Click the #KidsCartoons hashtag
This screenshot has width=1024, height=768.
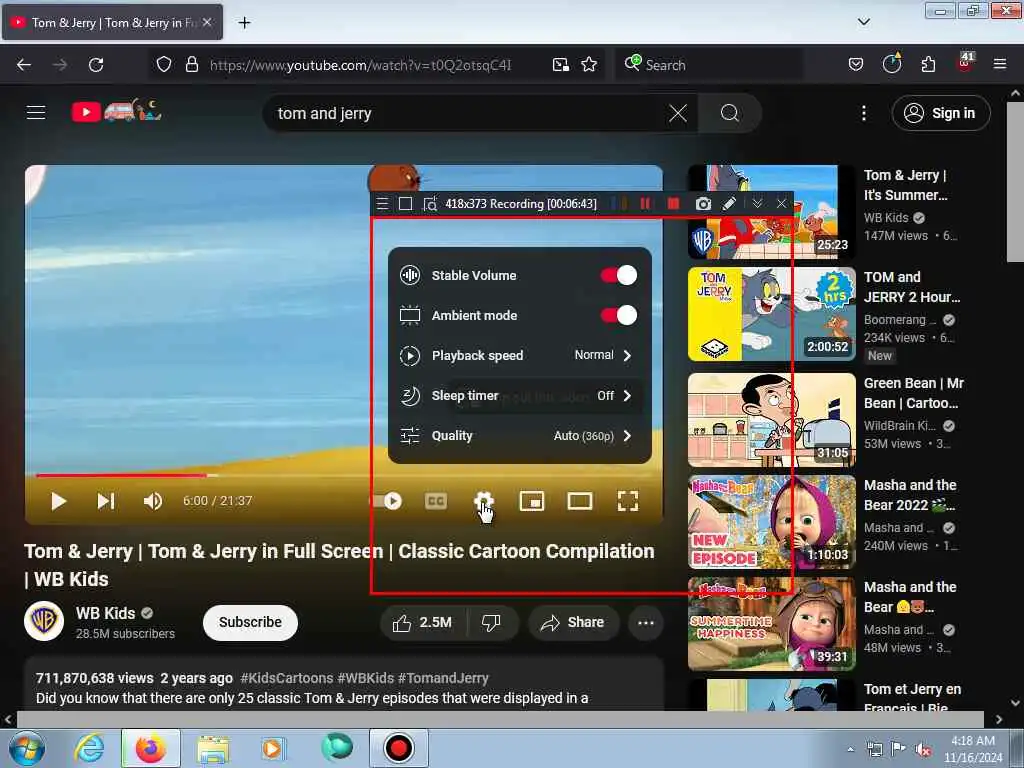pyautogui.click(x=287, y=678)
